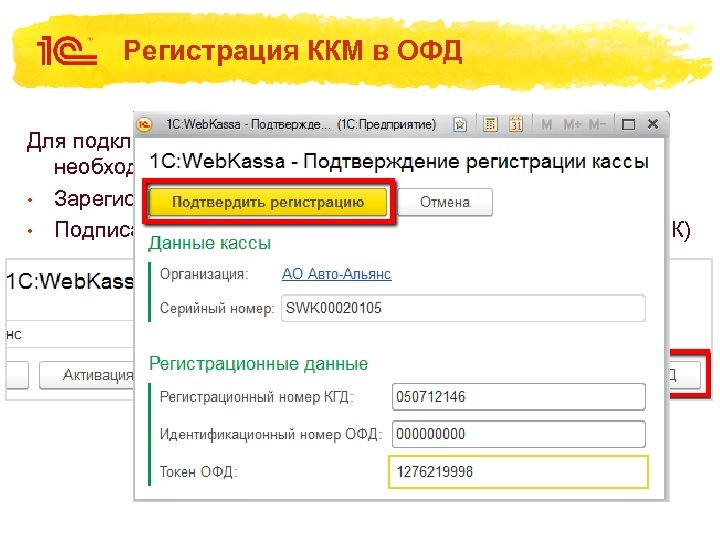Image resolution: width=720 pixels, height=540 pixels.
Task: Click the Регистрационные данные section heading
Action: [259, 364]
